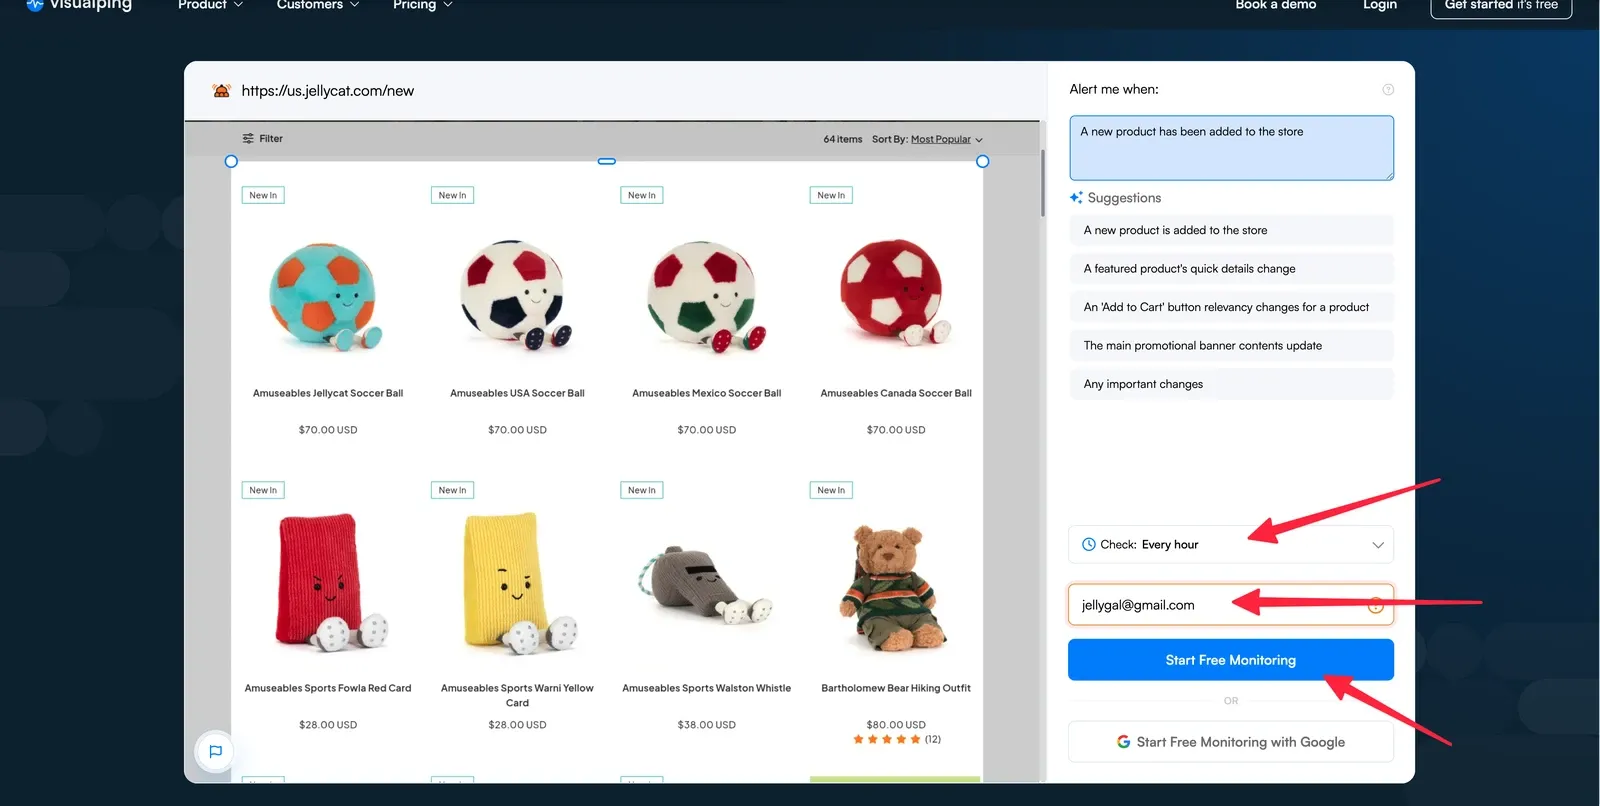The width and height of the screenshot is (1600, 806).
Task: Click the warning icon in email field
Action: click(1376, 606)
